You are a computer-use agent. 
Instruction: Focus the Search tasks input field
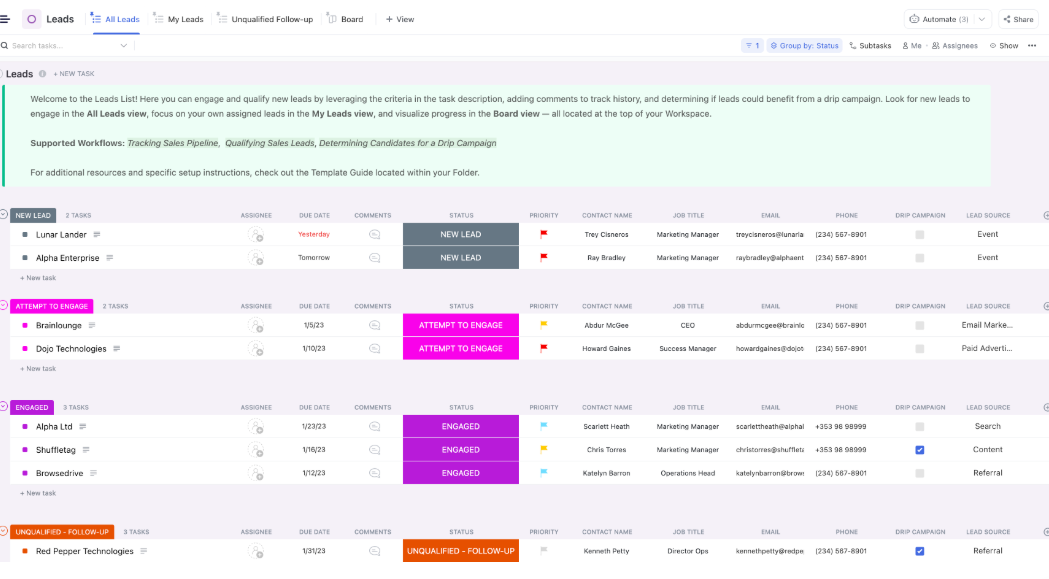(64, 46)
